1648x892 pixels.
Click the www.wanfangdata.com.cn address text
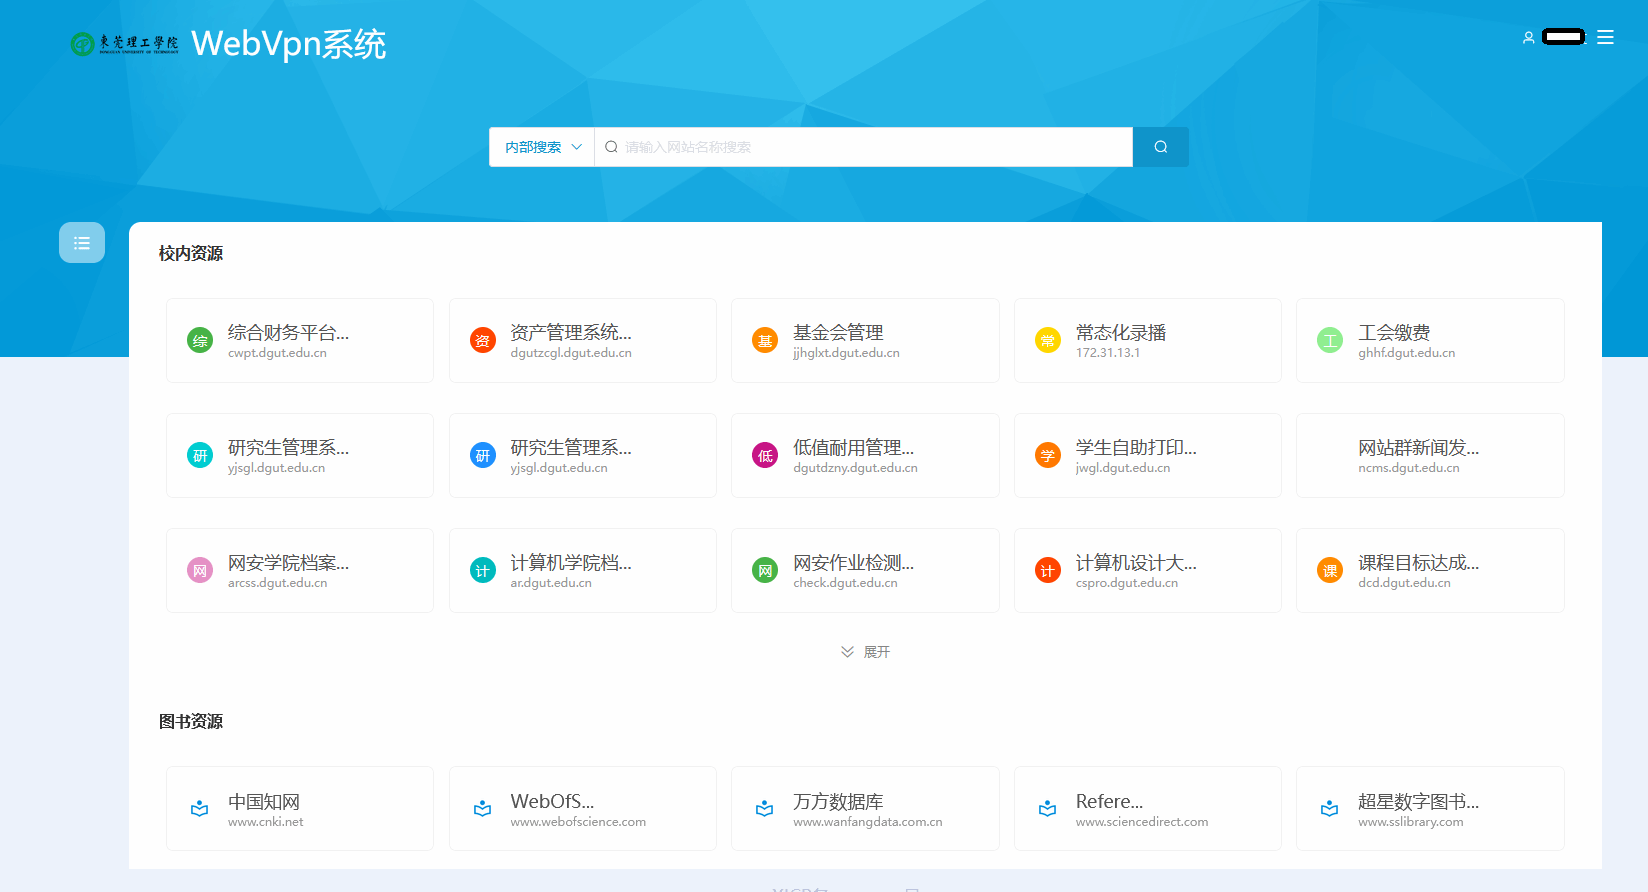click(x=867, y=822)
